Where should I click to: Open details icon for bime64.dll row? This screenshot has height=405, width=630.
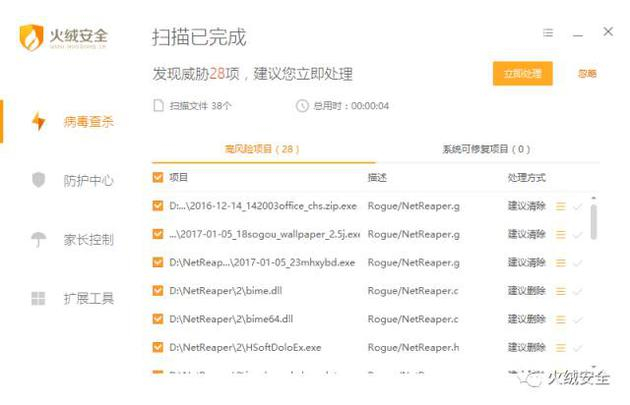[x=560, y=319]
